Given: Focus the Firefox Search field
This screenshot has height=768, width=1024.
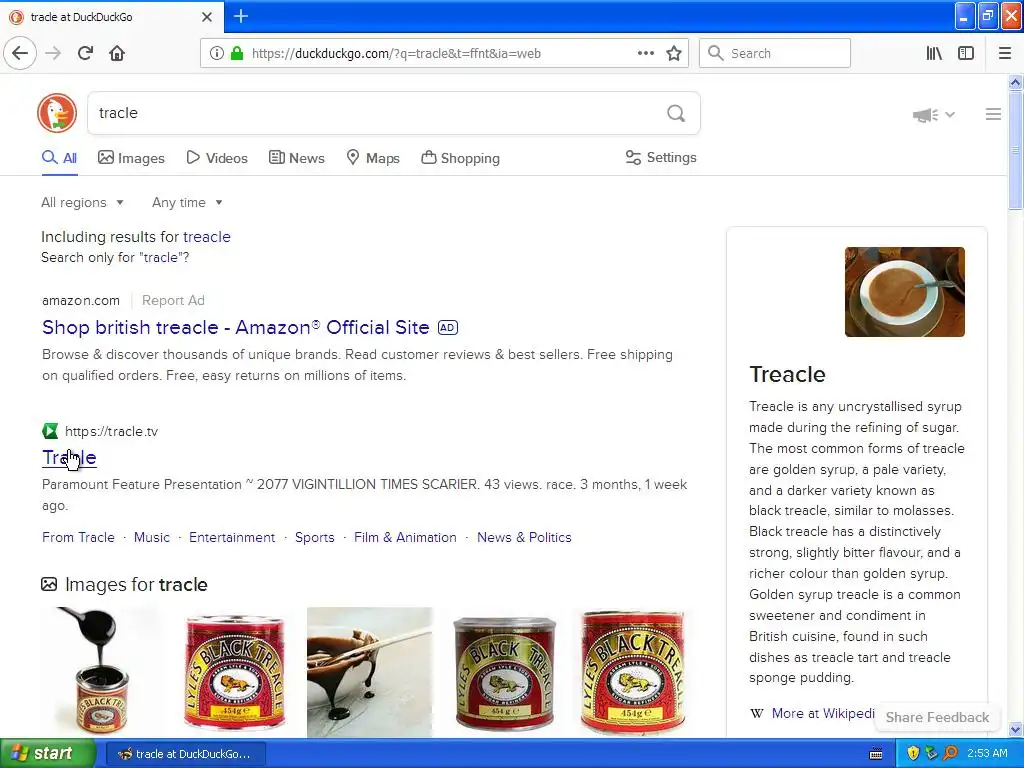Looking at the screenshot, I should [x=775, y=53].
